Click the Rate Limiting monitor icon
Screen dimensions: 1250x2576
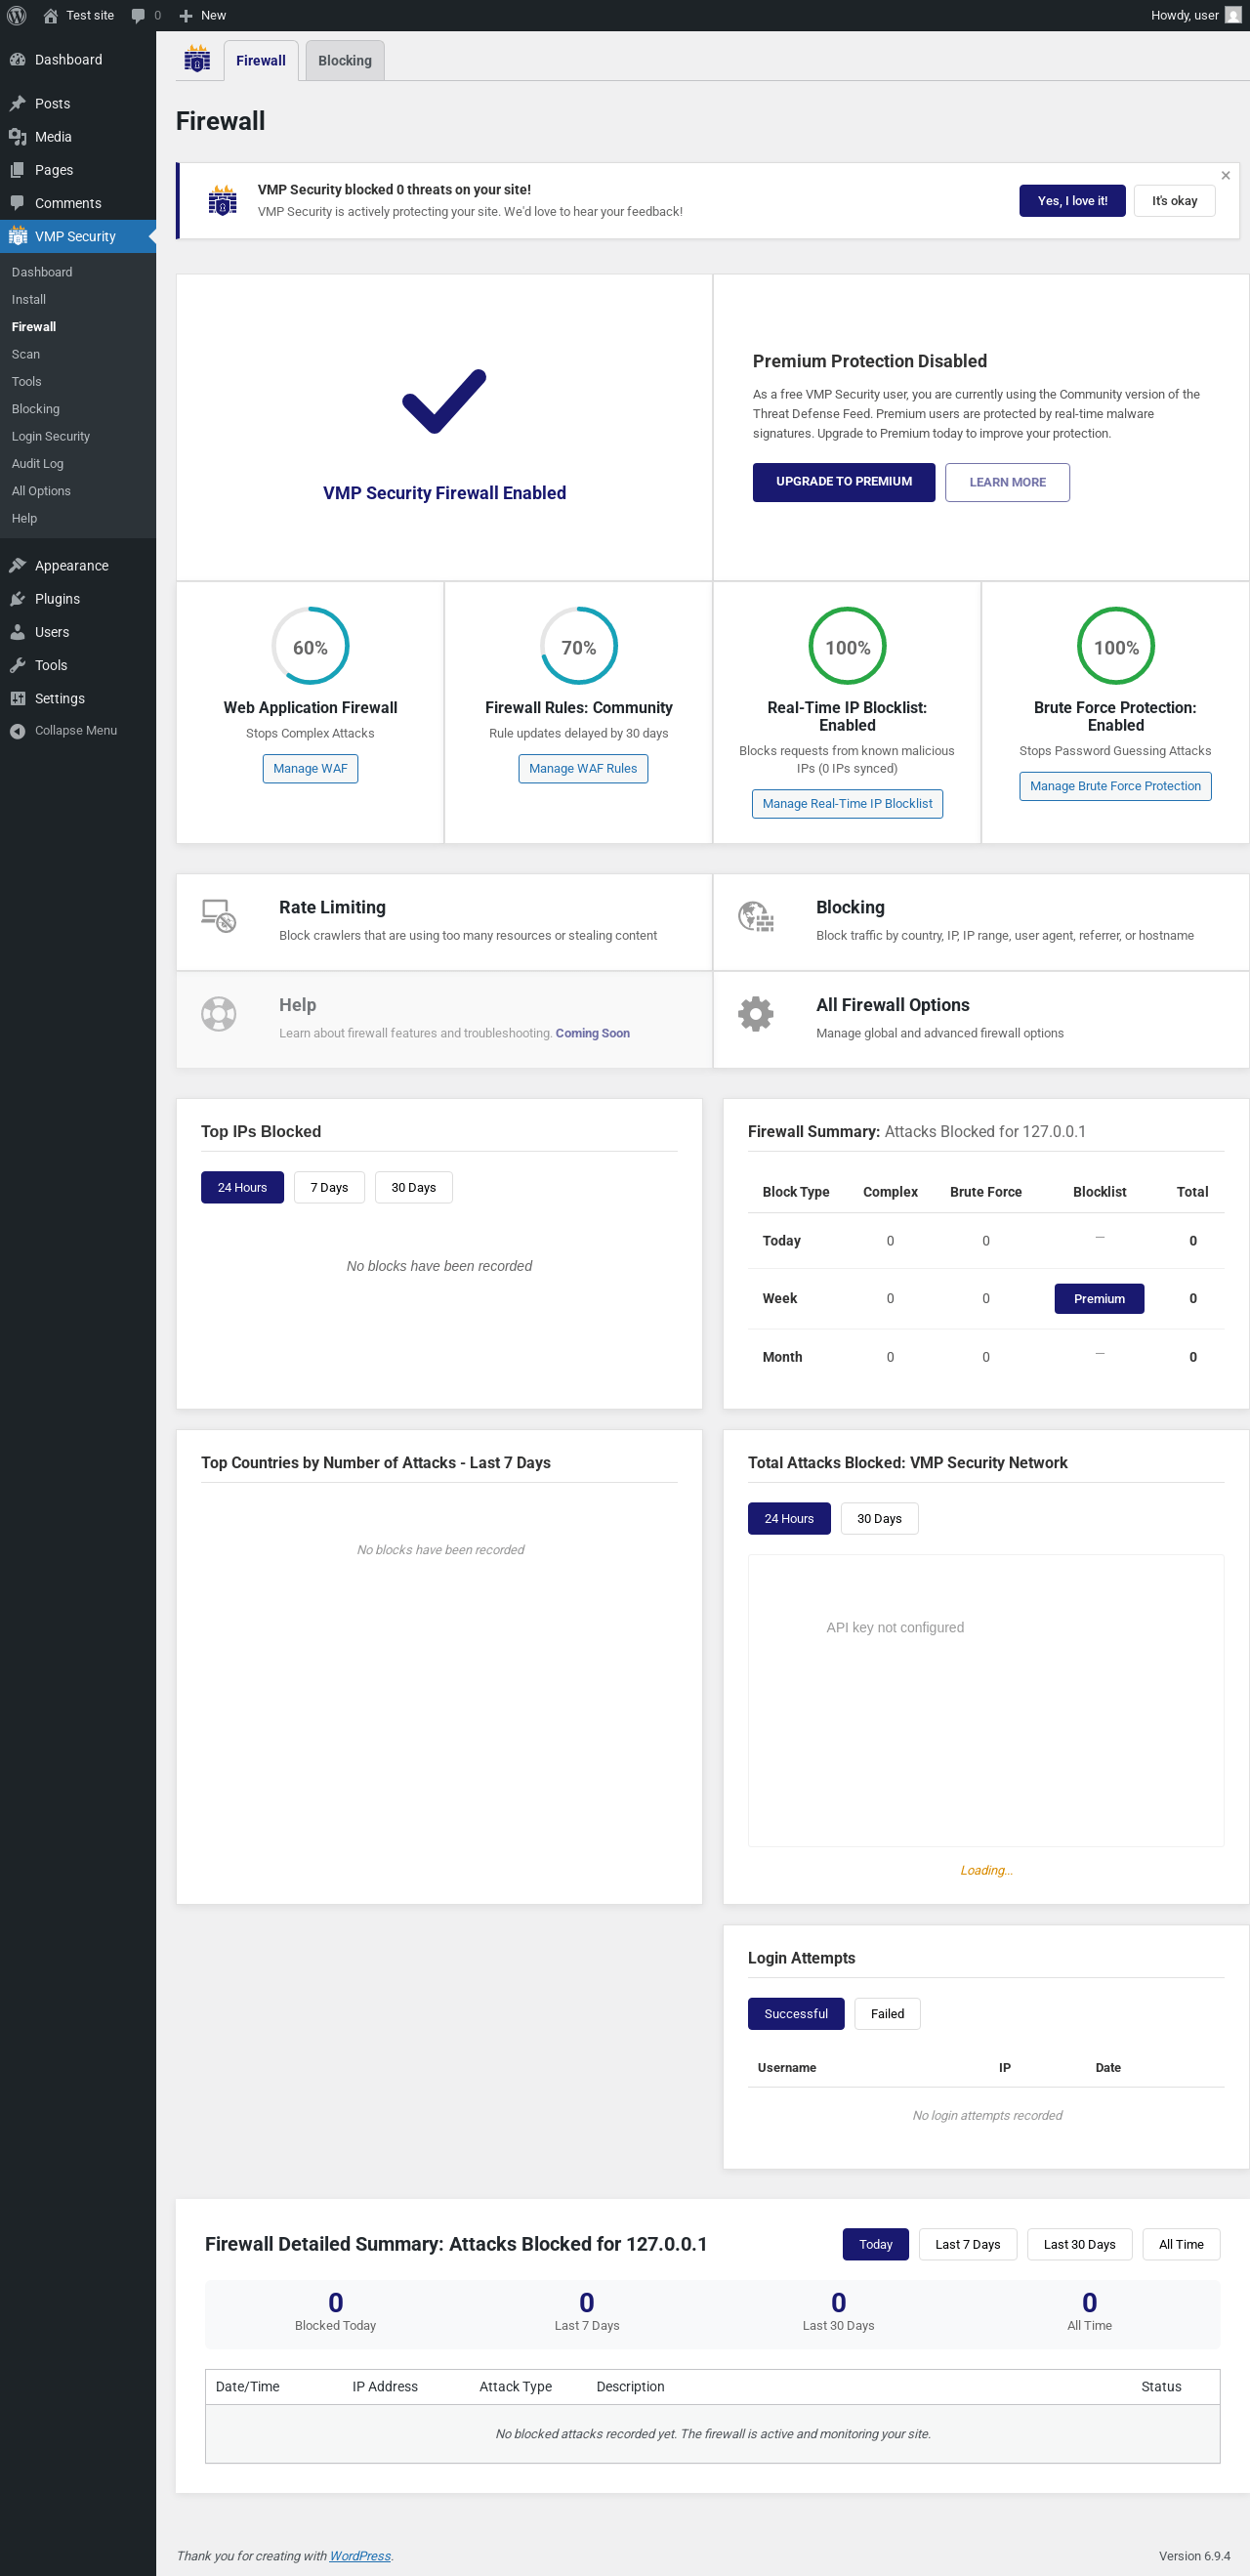tap(219, 916)
